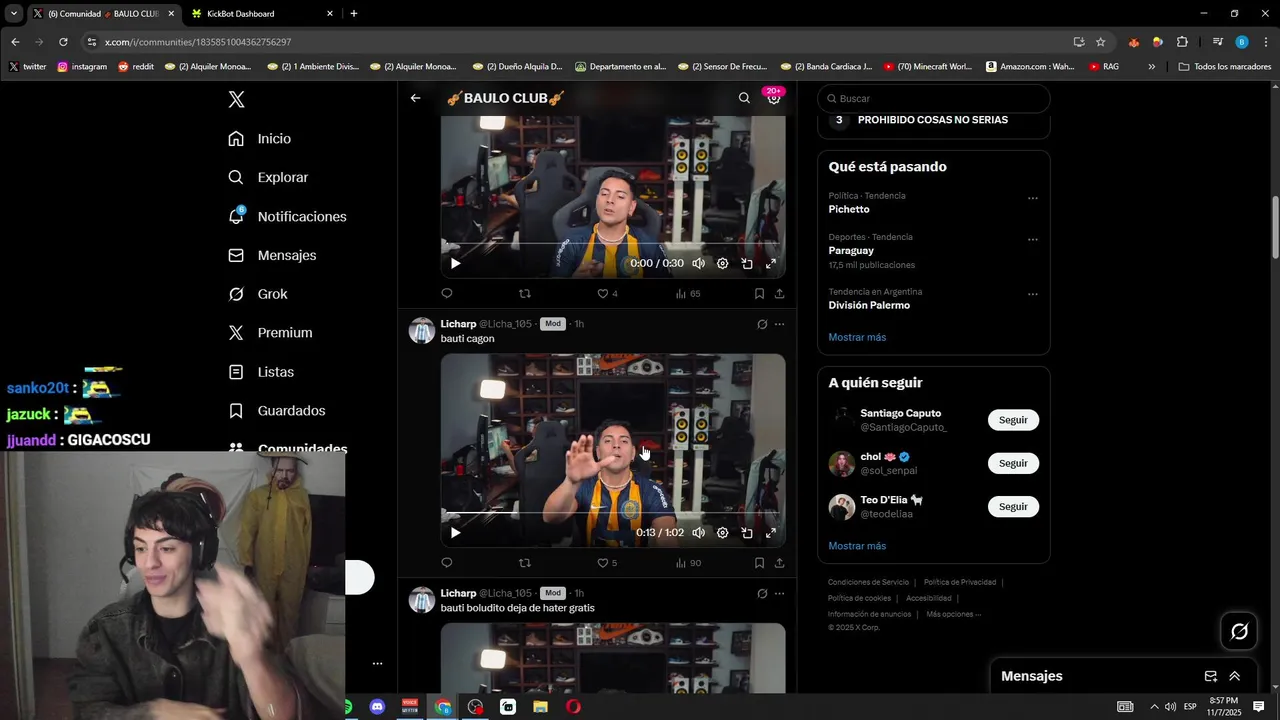This screenshot has height=720, width=1280.
Task: Like the post with 4 likes
Action: (607, 294)
